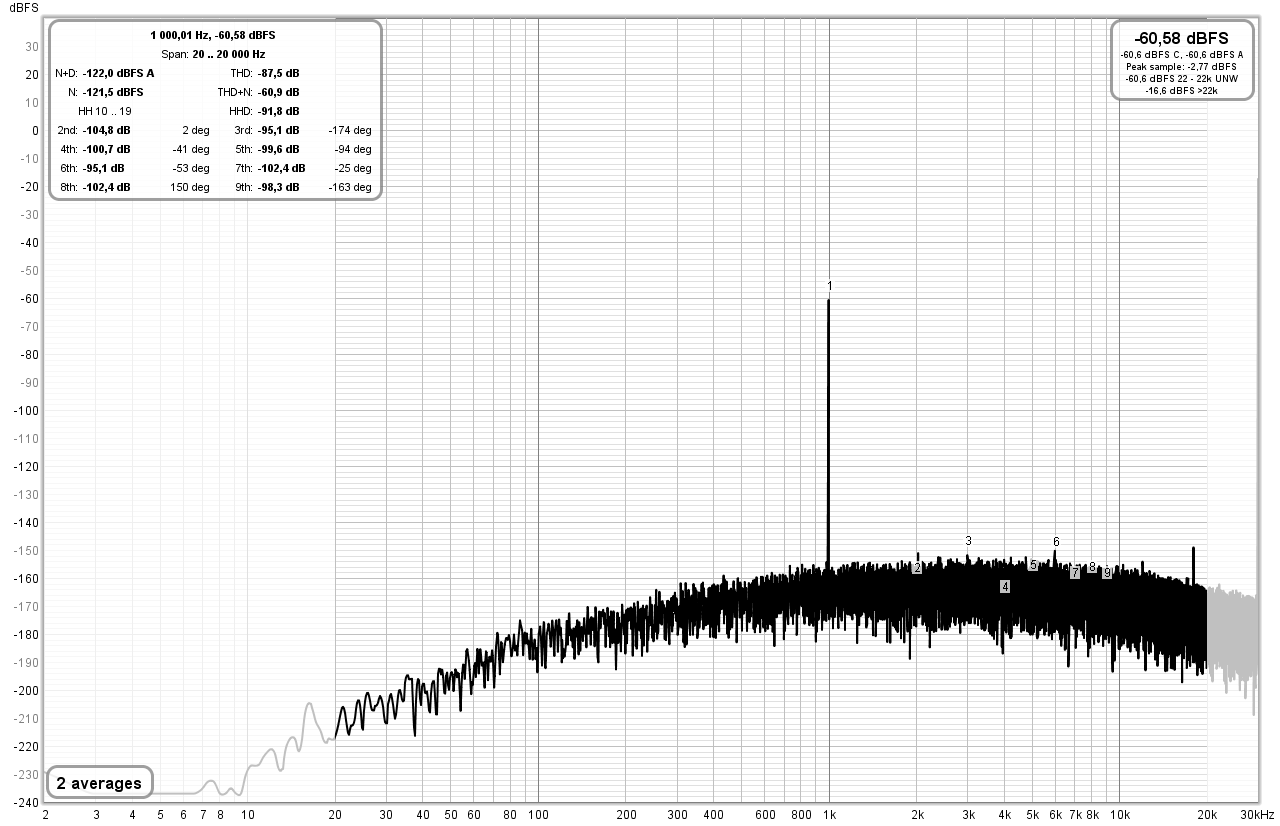Select 'Peak sample: -2,77 dBFS' readout

[1181, 66]
